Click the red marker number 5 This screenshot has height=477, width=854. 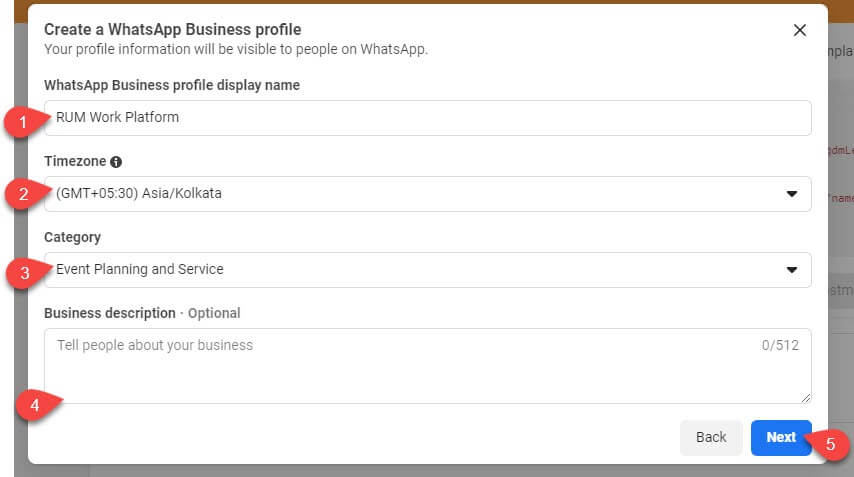click(x=830, y=444)
